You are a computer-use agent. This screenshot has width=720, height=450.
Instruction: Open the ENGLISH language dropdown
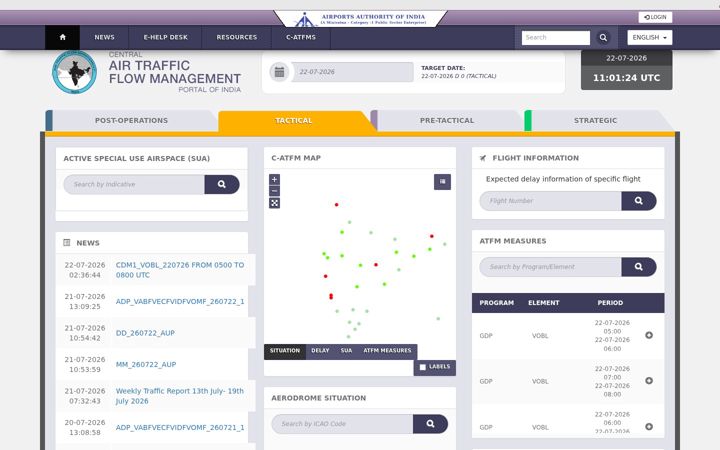650,38
